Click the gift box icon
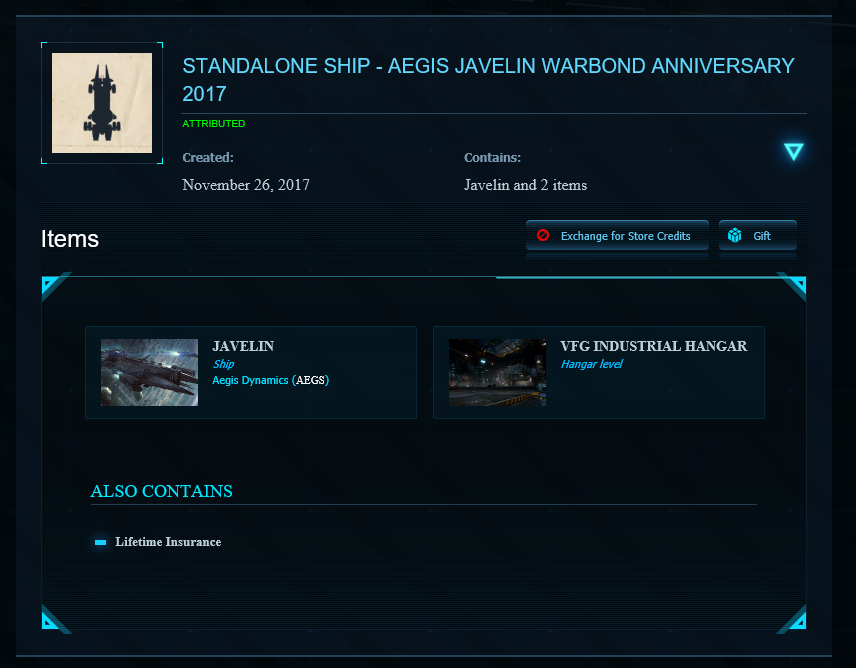This screenshot has width=856, height=668. (735, 236)
